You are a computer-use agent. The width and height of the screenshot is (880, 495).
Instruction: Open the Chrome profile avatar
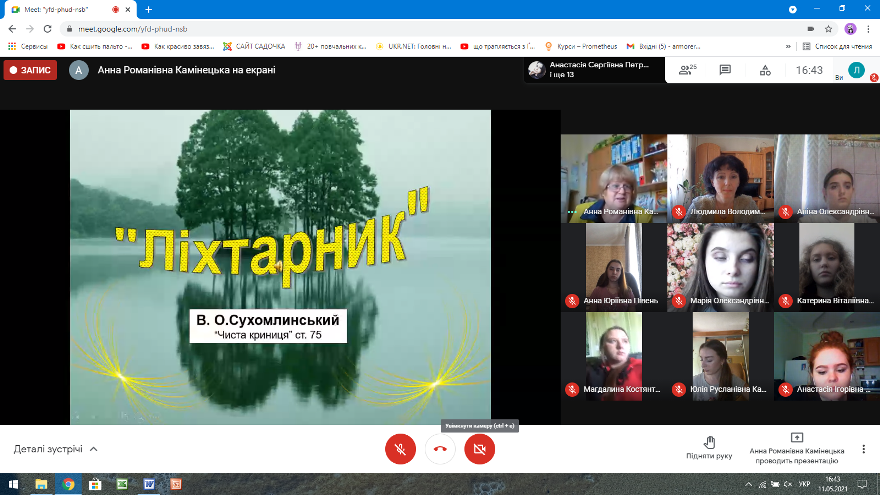[850, 29]
